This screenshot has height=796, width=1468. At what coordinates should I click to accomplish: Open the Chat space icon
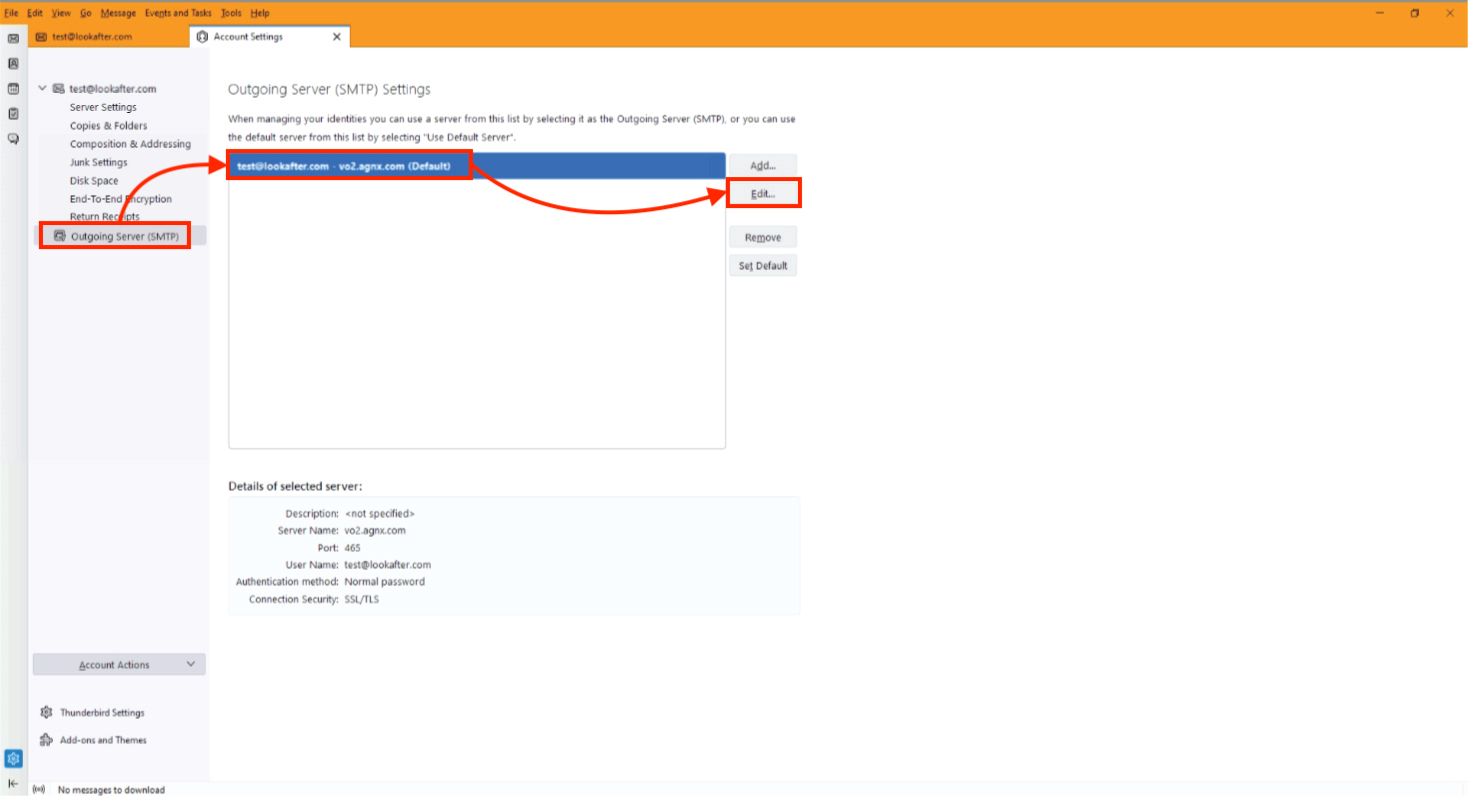click(13, 139)
